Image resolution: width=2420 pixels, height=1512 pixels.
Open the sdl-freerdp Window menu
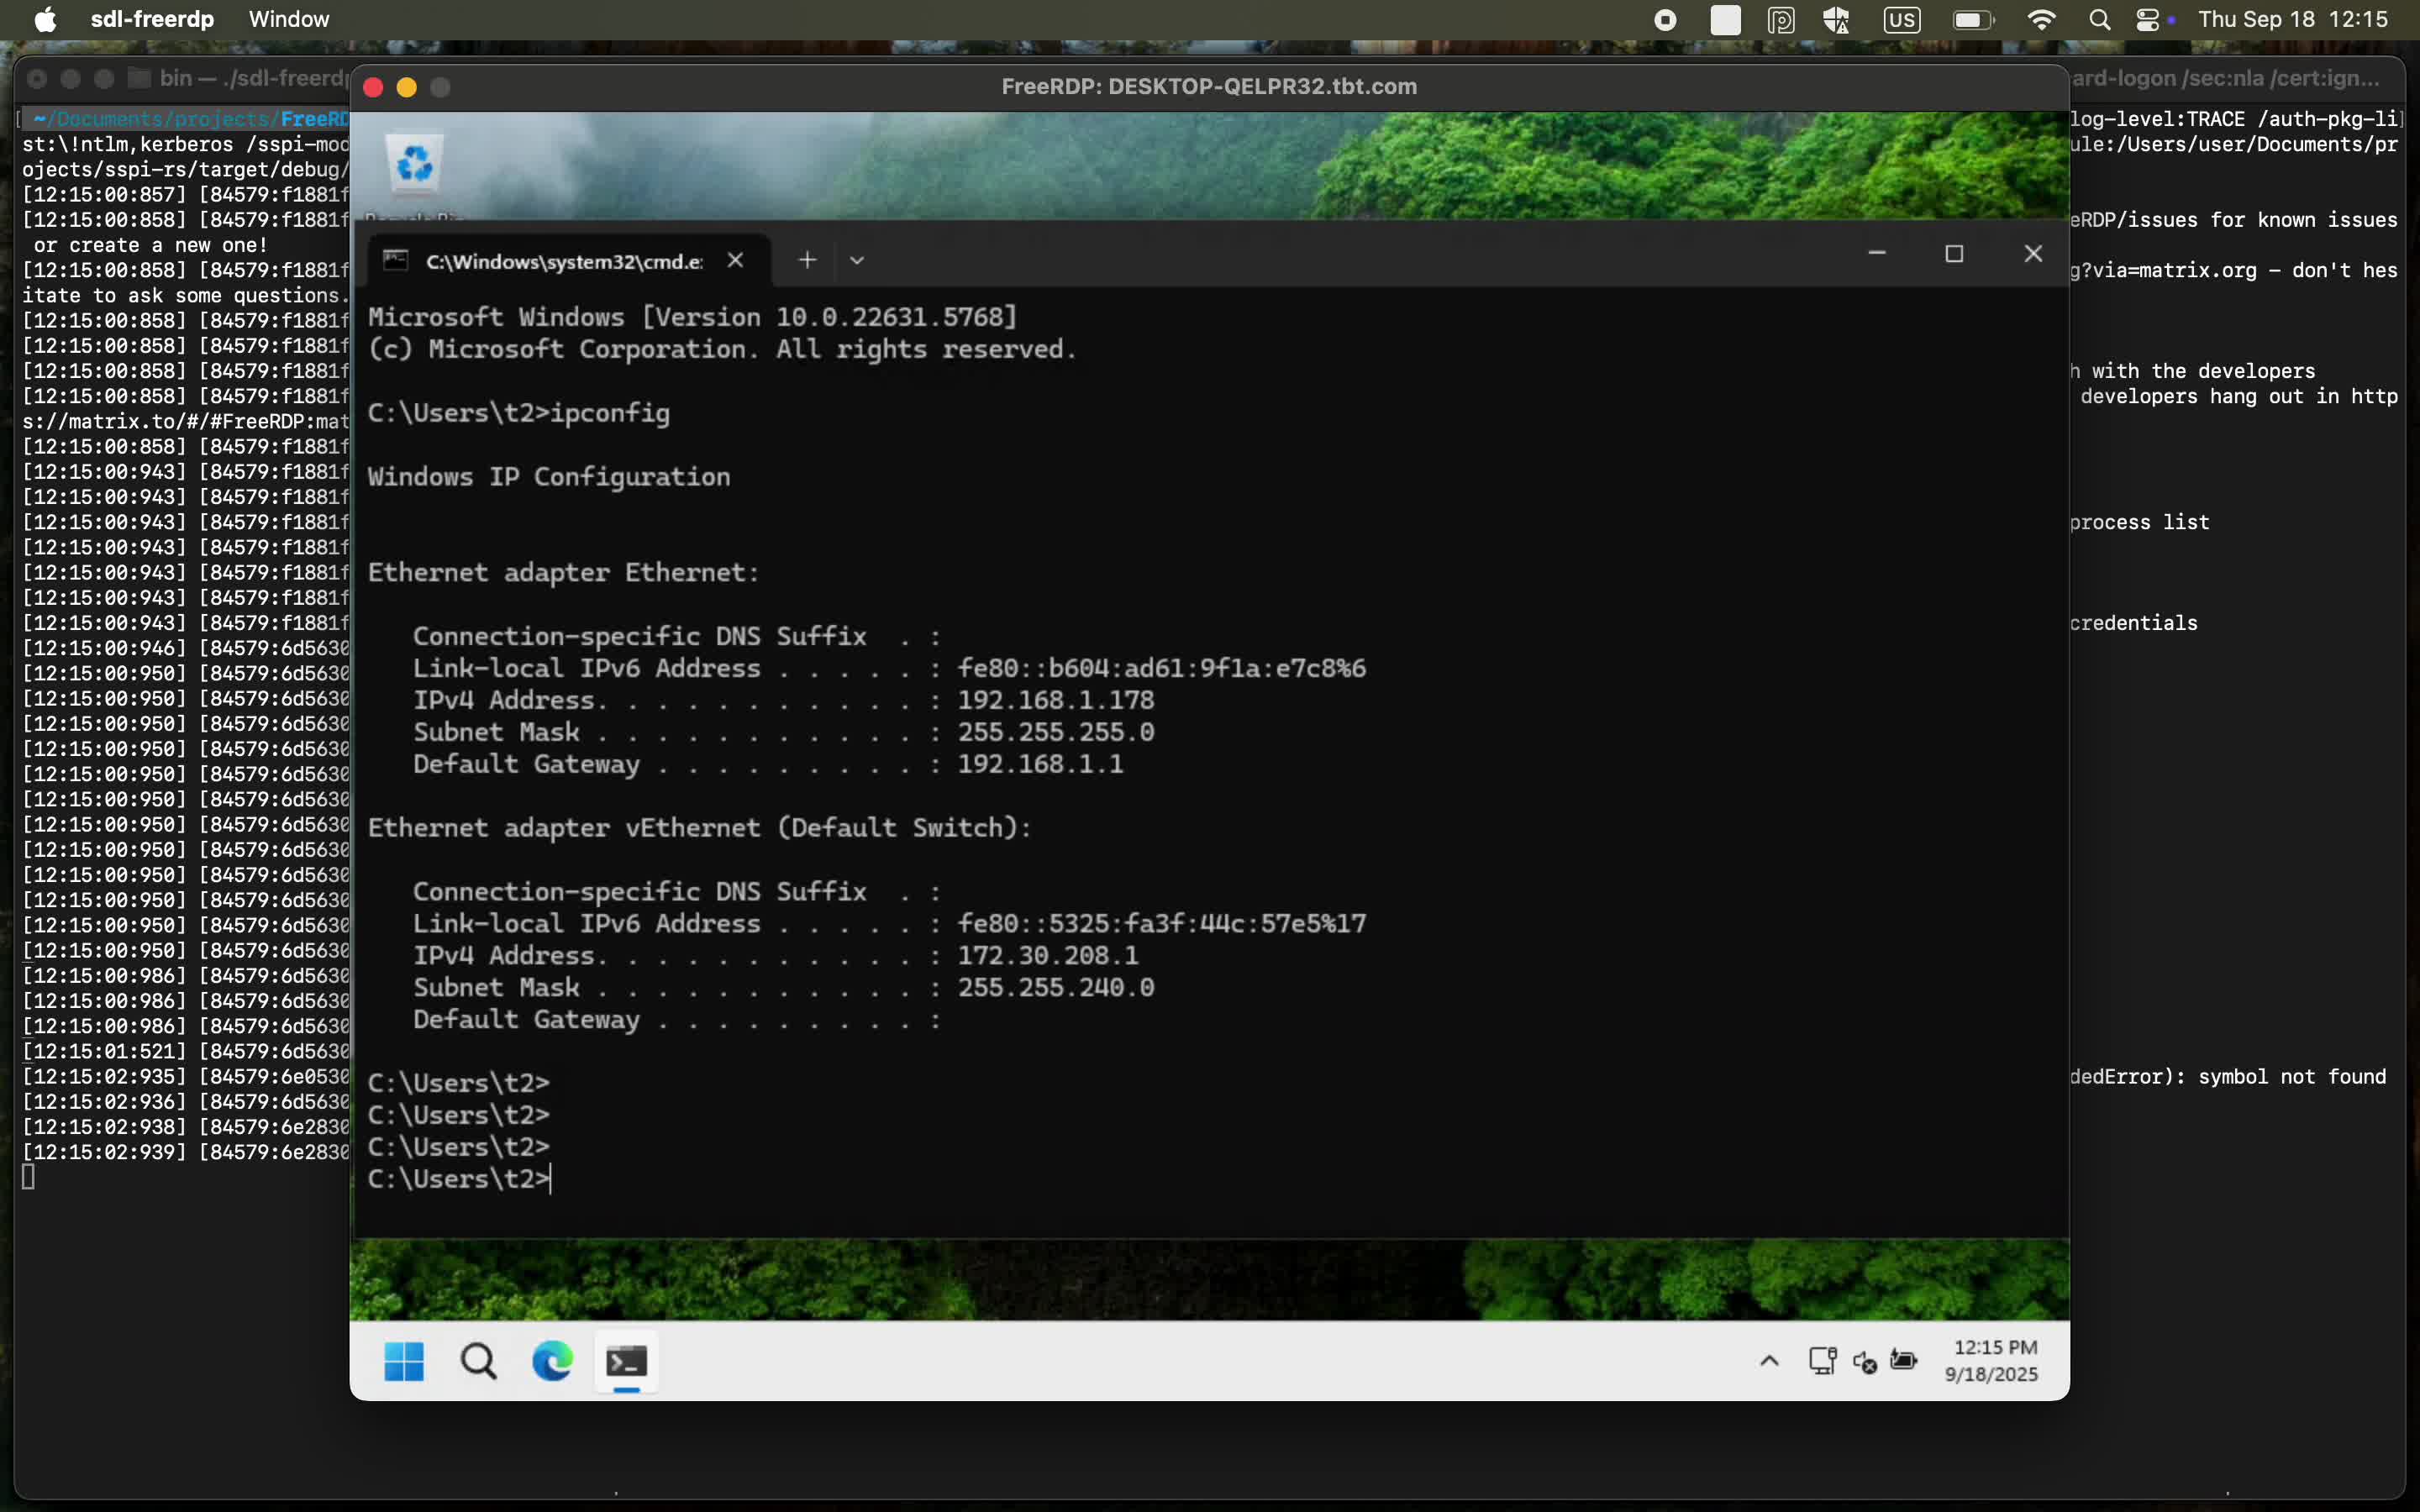288,19
